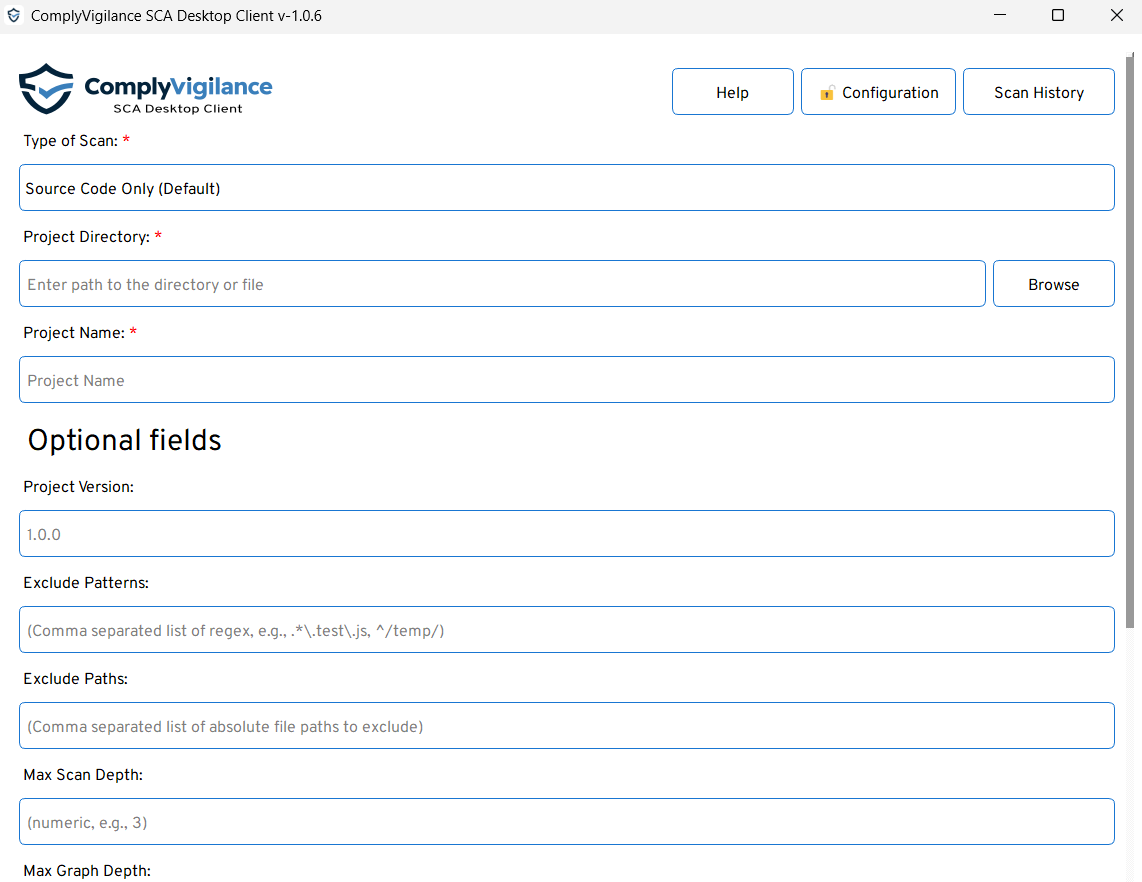This screenshot has width=1142, height=882.
Task: Focus the Project Directory path field
Action: click(x=502, y=284)
